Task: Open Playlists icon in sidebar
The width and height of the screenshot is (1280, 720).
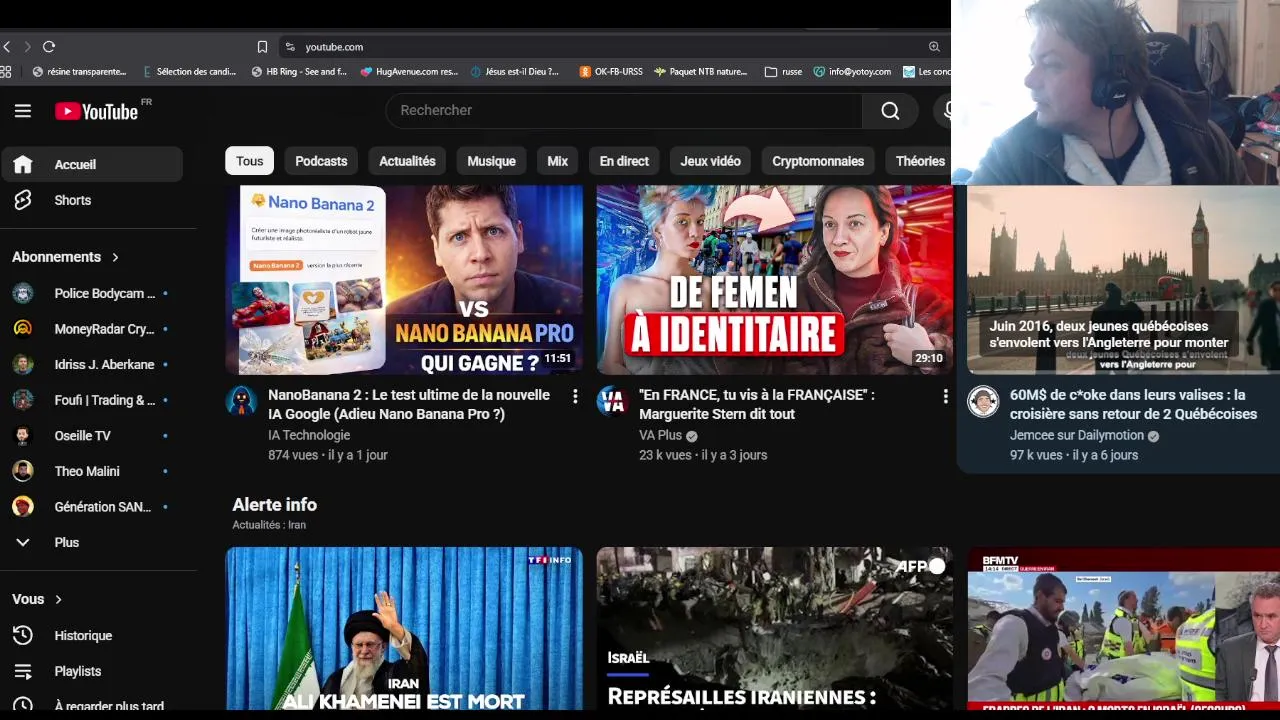Action: [23, 671]
